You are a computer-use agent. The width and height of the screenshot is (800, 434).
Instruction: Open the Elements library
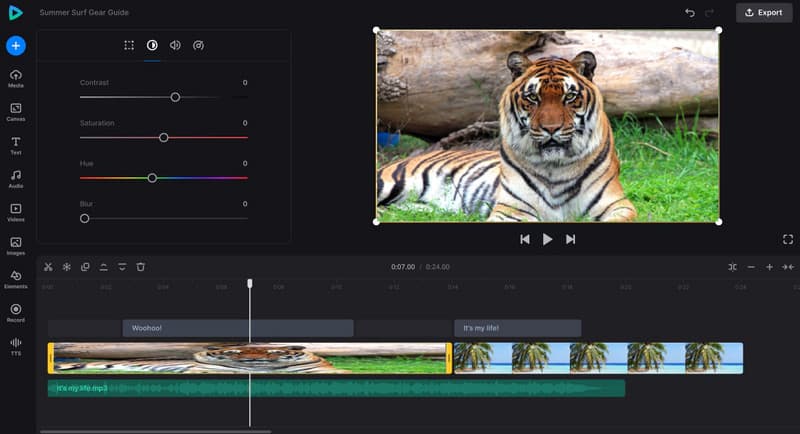[x=16, y=279]
